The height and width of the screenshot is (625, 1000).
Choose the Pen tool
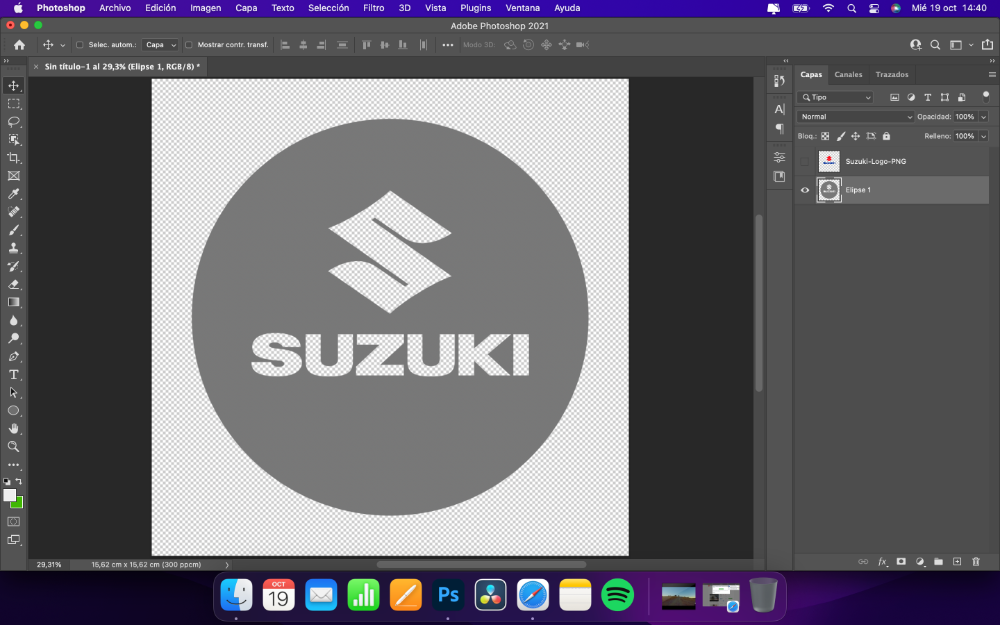click(13, 357)
